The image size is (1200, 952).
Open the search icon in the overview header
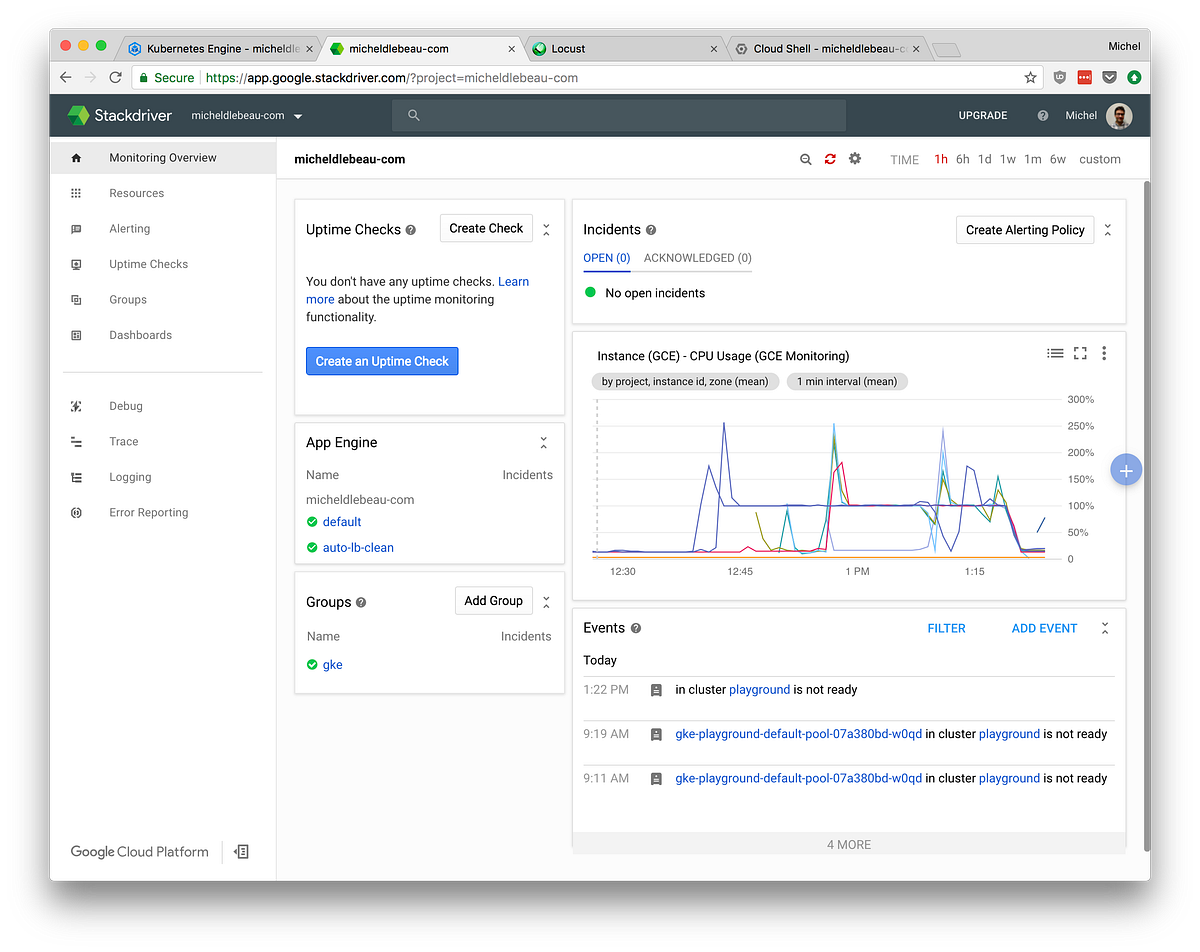click(806, 158)
